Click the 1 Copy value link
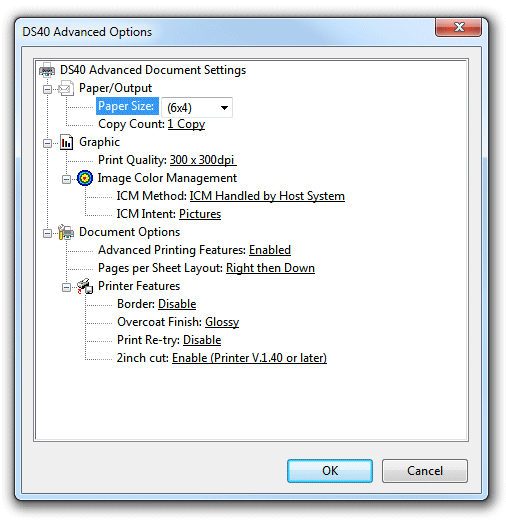This screenshot has height=524, width=506. pyautogui.click(x=186, y=124)
